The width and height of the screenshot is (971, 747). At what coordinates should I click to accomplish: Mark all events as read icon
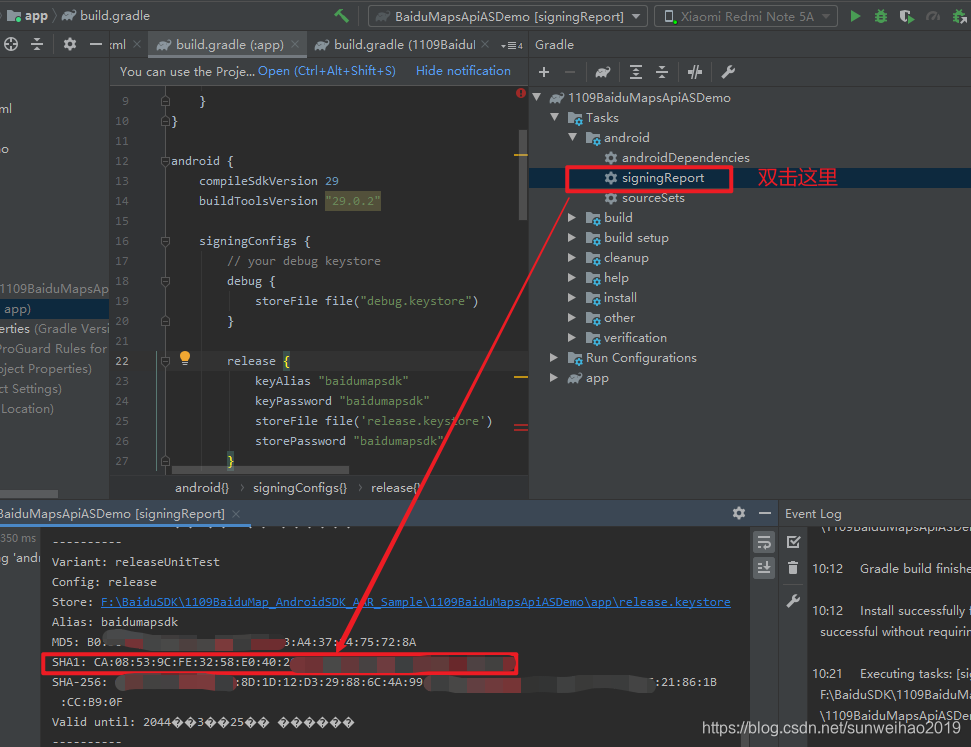click(793, 542)
